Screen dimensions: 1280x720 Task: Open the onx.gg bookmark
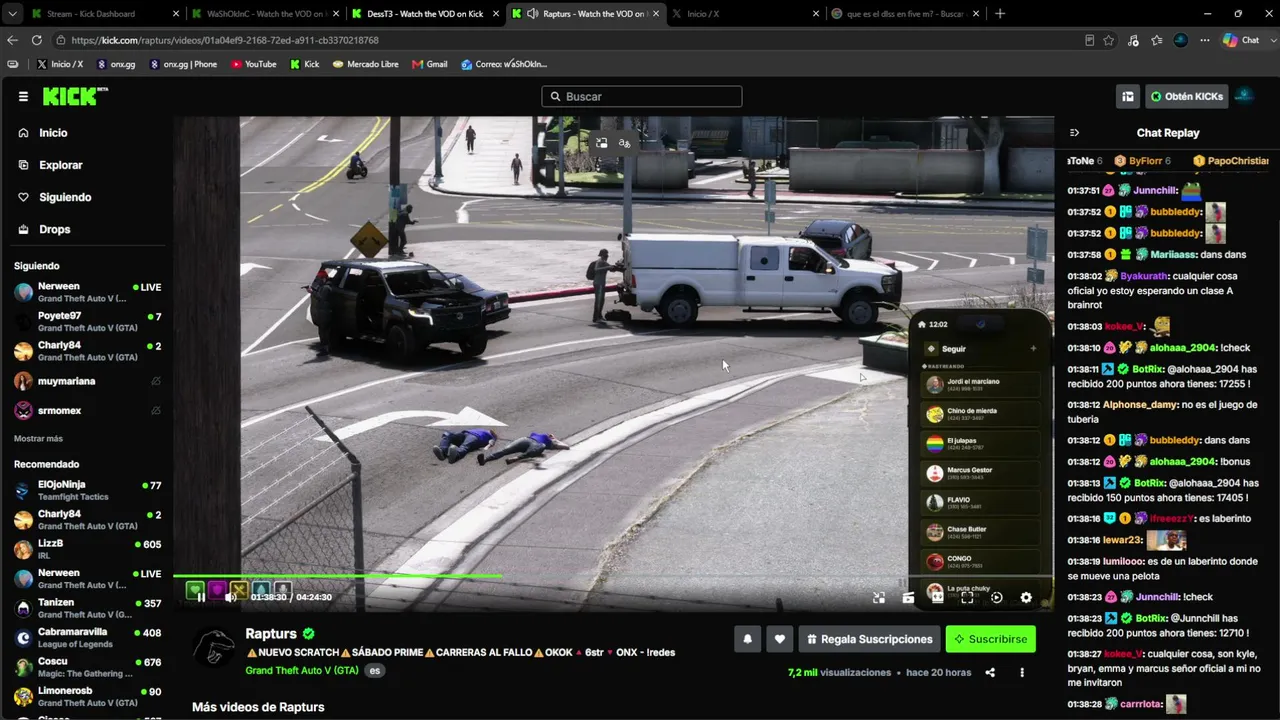(x=116, y=64)
